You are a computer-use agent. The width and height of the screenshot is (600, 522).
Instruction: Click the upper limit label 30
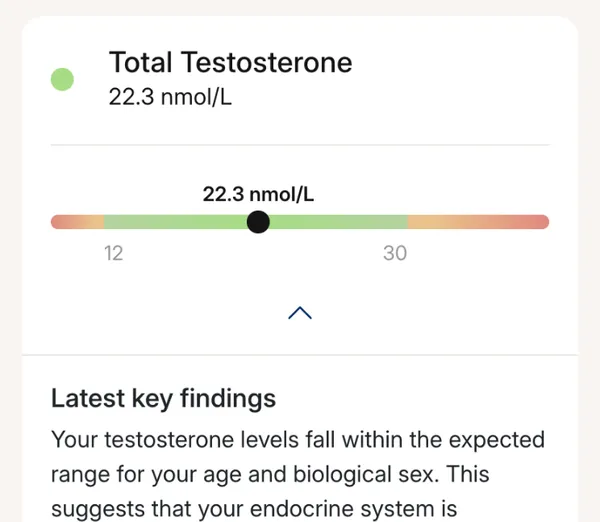[x=395, y=253]
